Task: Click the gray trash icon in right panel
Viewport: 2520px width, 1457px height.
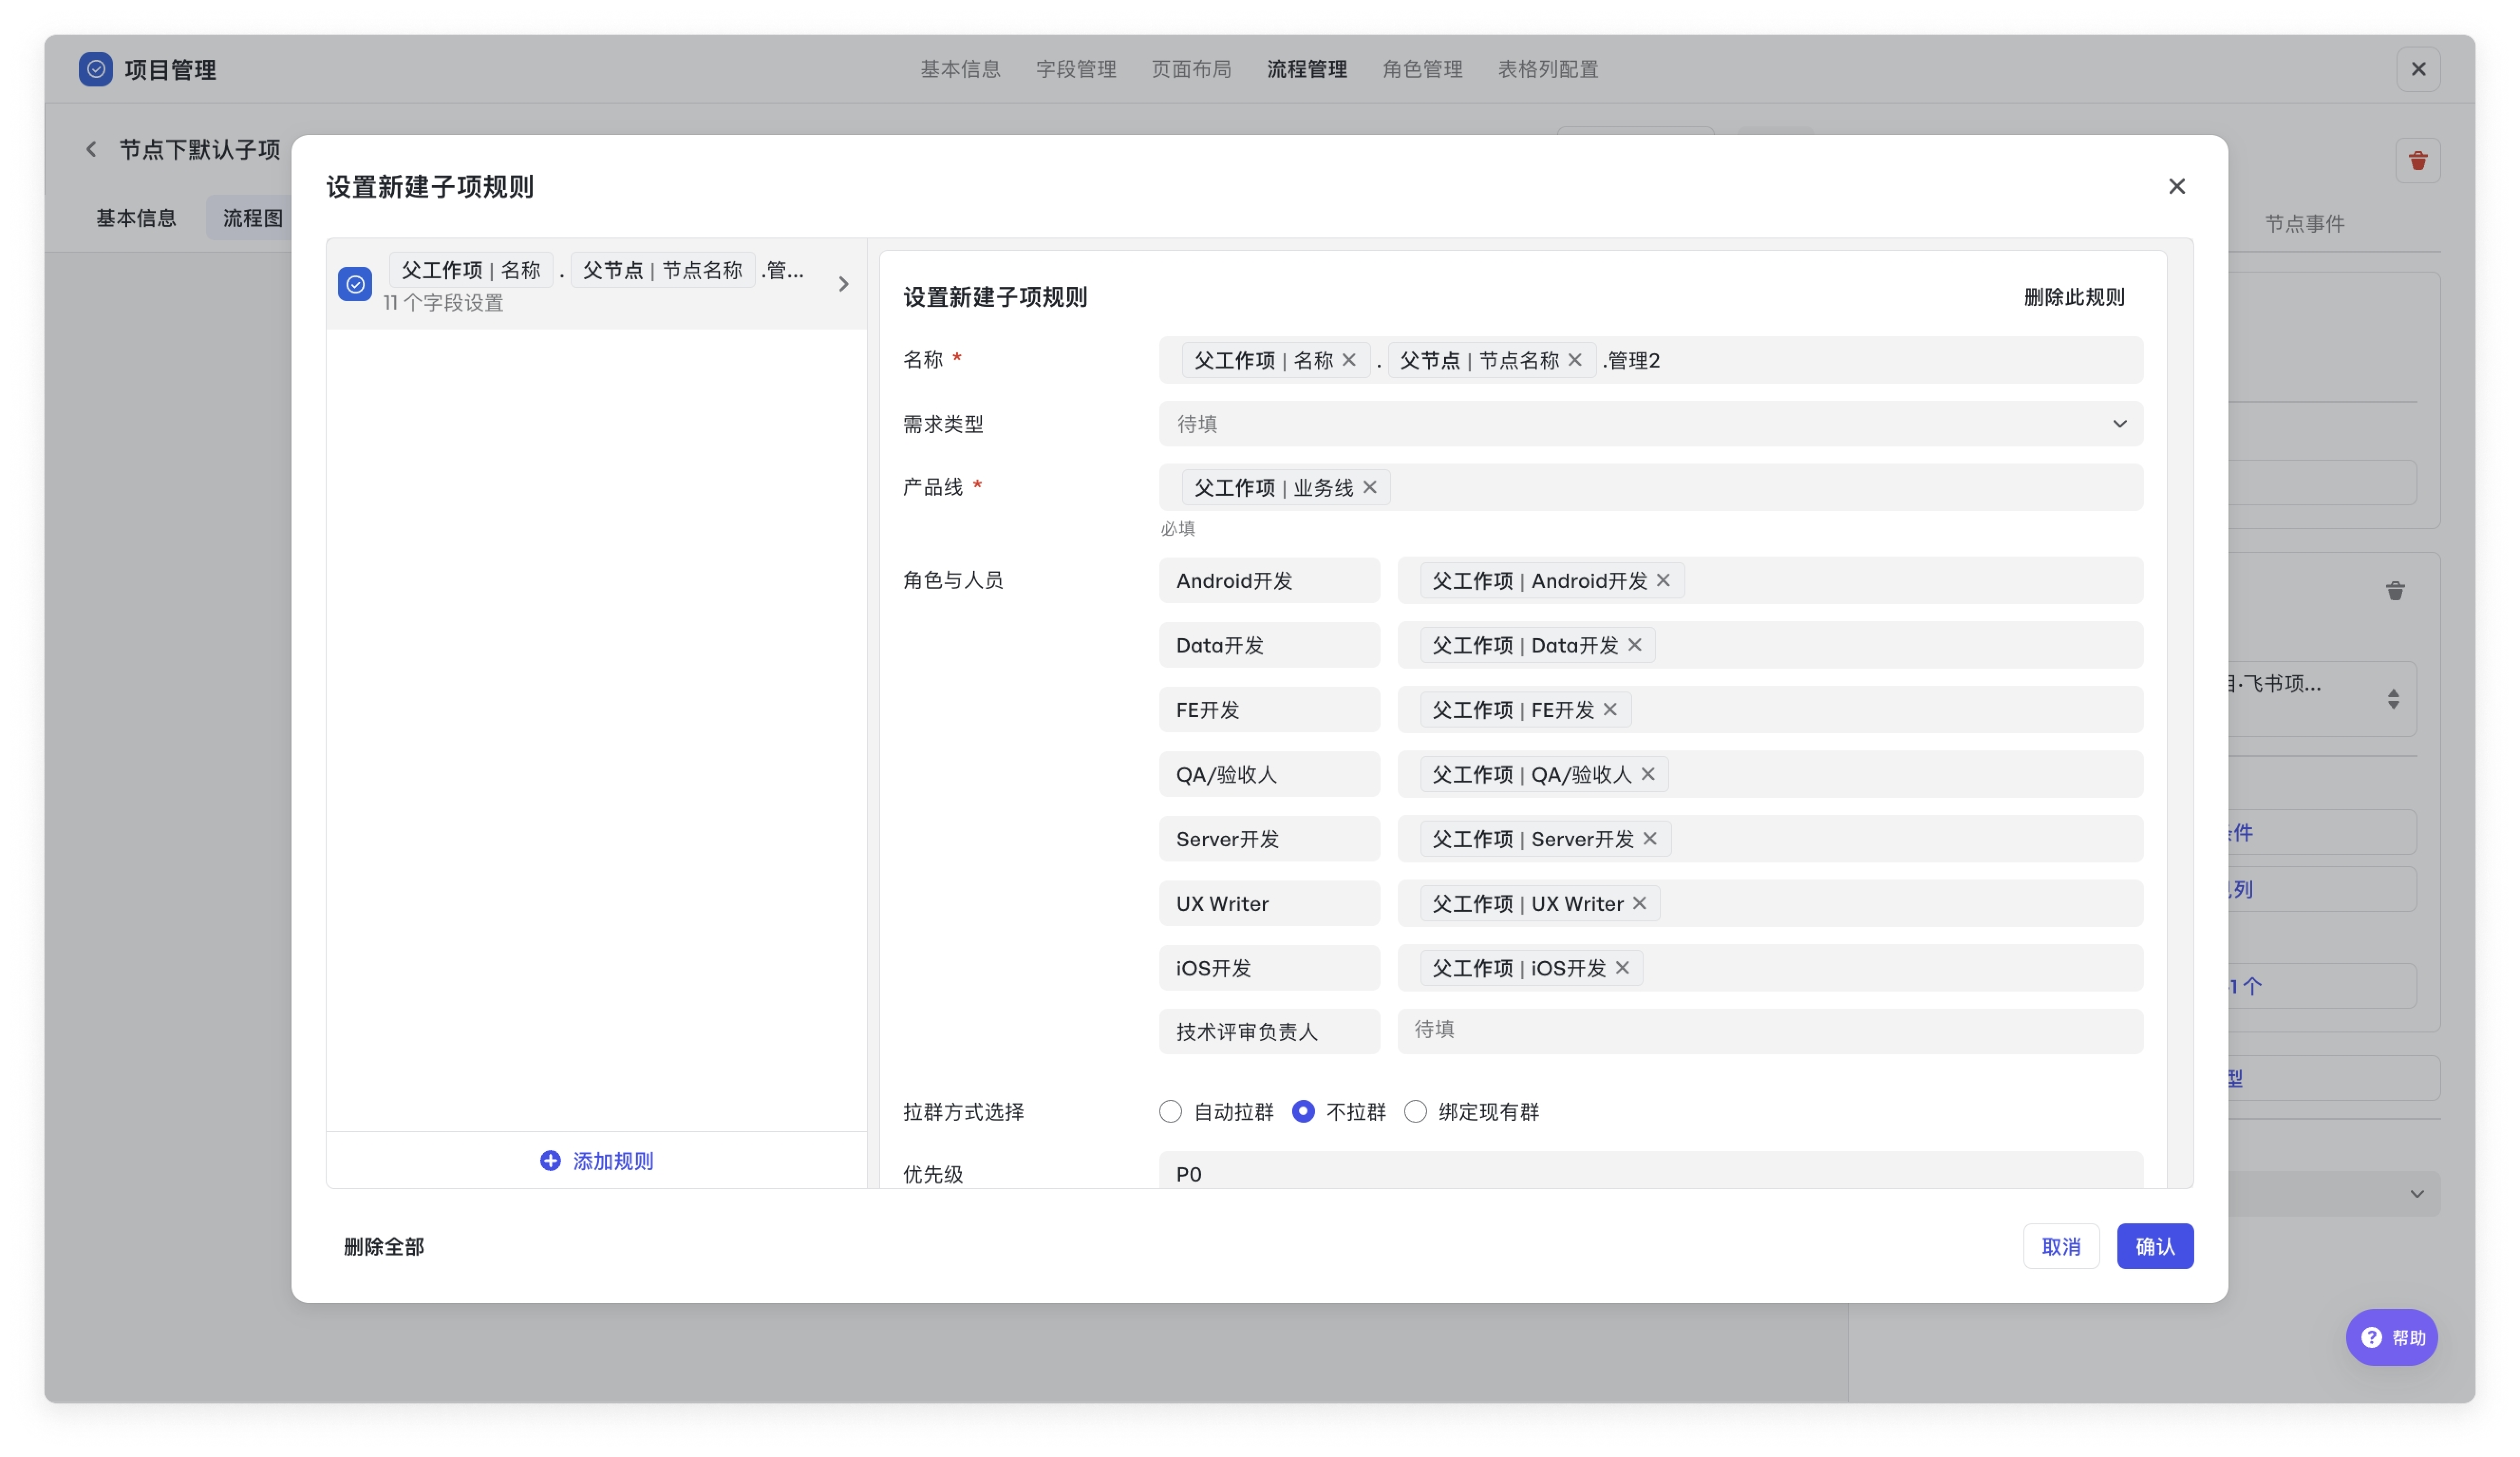Action: tap(2394, 591)
